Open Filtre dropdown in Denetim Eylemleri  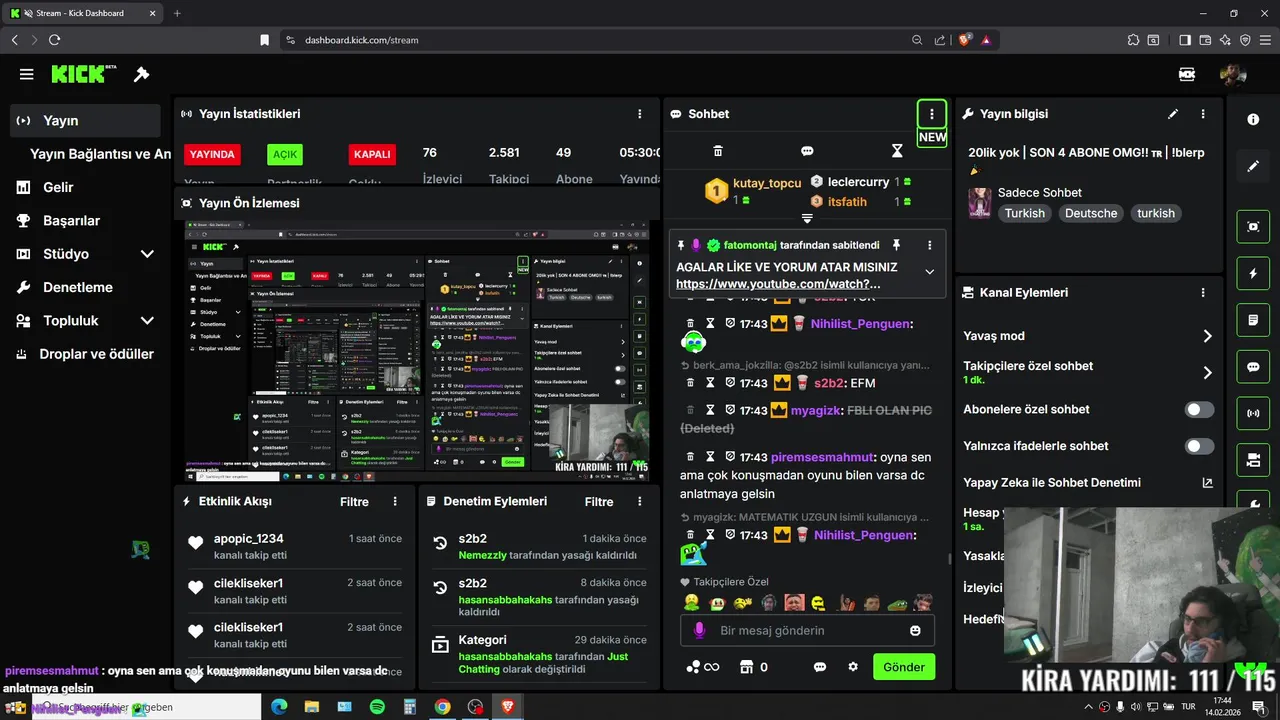(599, 502)
